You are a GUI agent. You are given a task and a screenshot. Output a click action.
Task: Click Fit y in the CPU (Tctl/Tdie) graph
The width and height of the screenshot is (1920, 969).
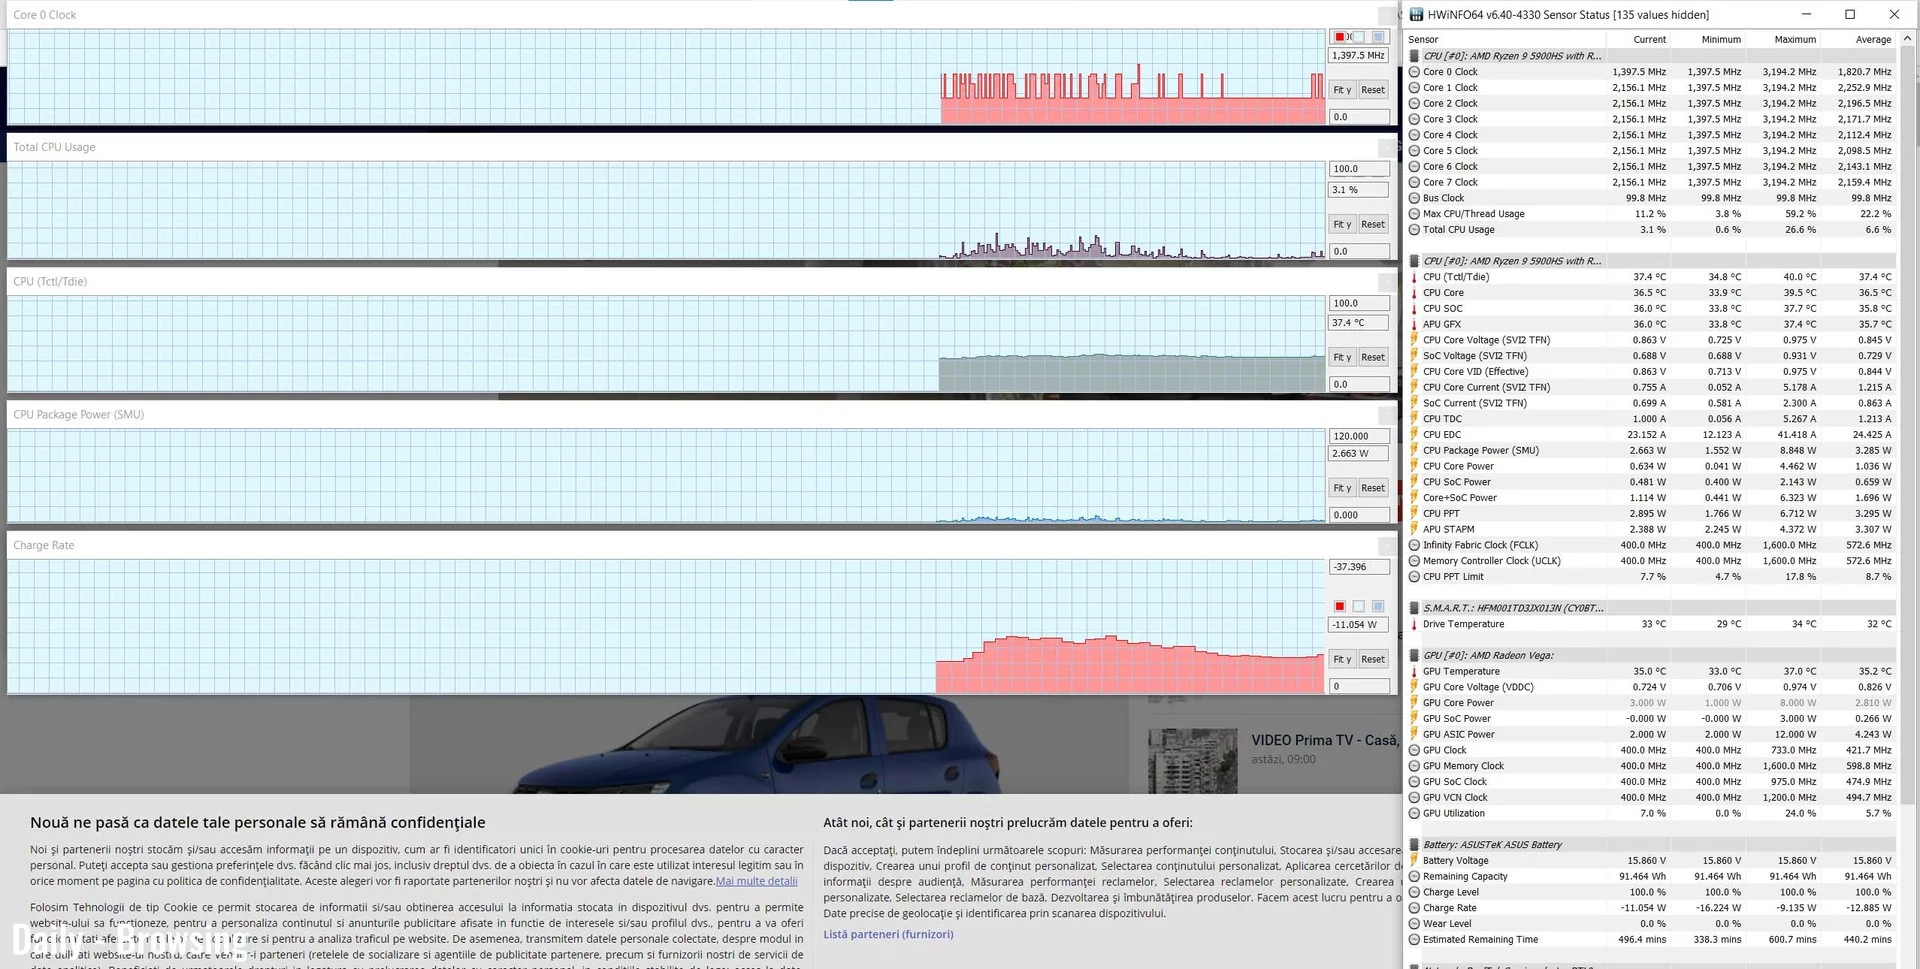1342,357
